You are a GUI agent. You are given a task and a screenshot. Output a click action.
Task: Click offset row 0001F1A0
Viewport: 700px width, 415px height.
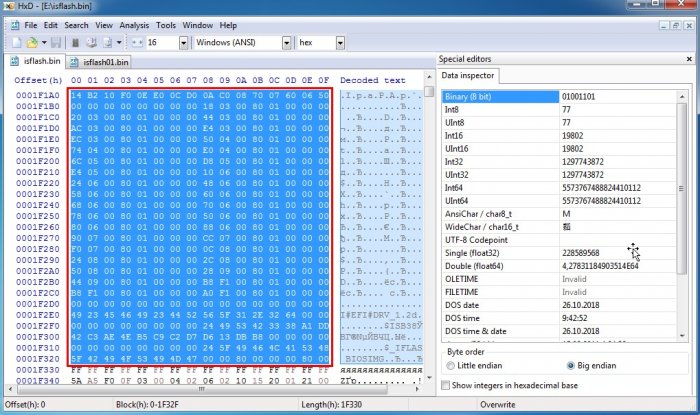coord(38,95)
